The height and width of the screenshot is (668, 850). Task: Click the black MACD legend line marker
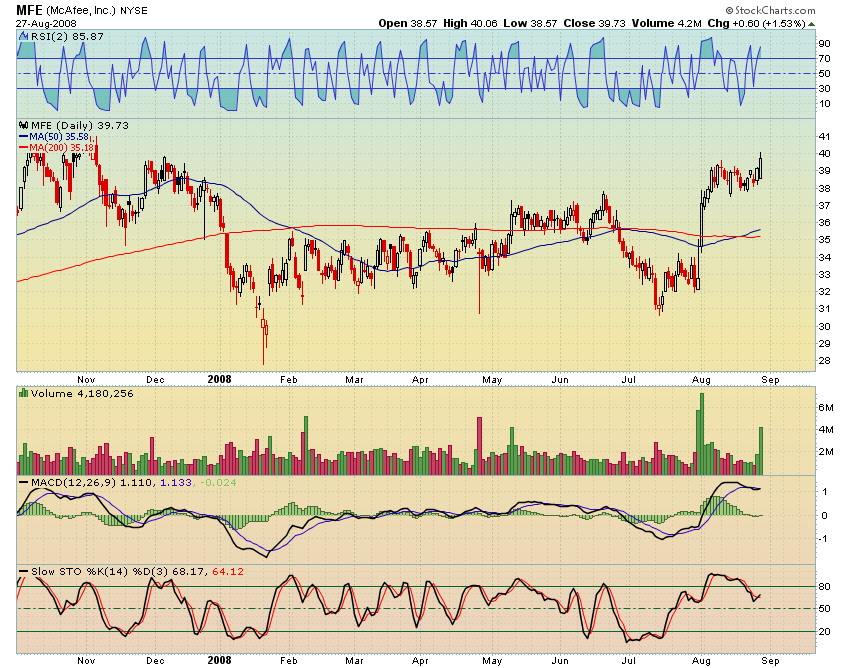[x=23, y=482]
